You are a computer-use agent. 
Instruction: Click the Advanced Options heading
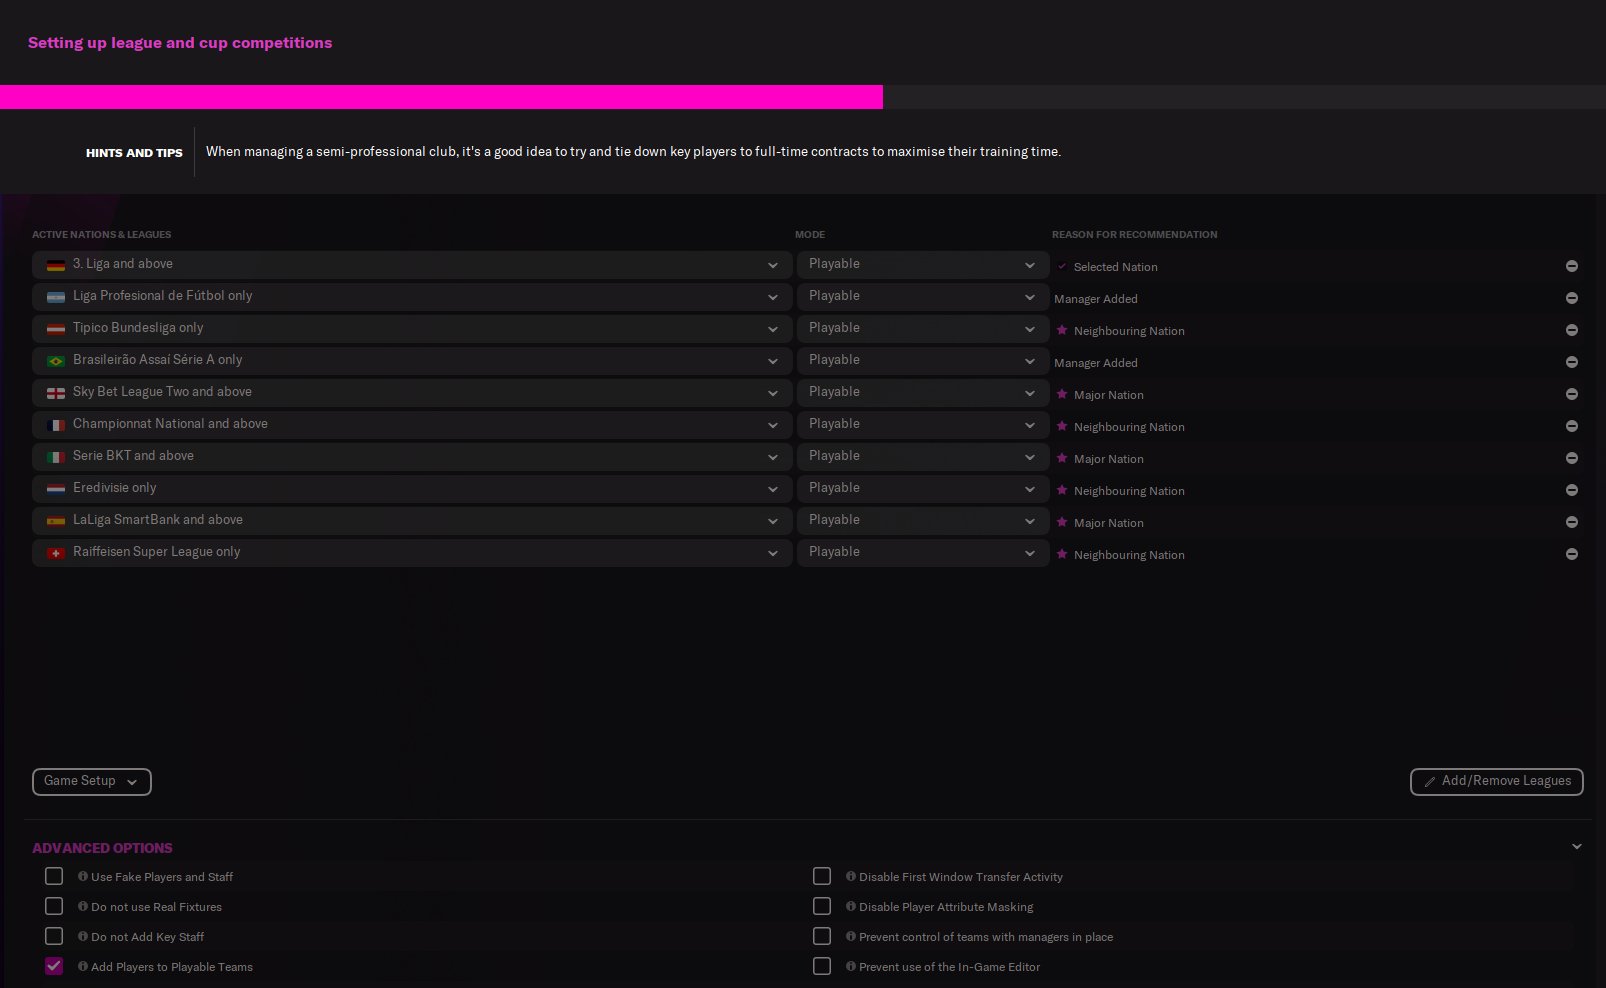coord(102,848)
